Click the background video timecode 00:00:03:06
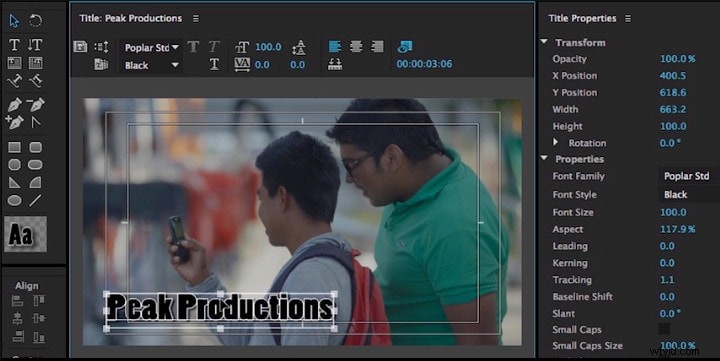Screen dimensions: 720x361 point(424,64)
